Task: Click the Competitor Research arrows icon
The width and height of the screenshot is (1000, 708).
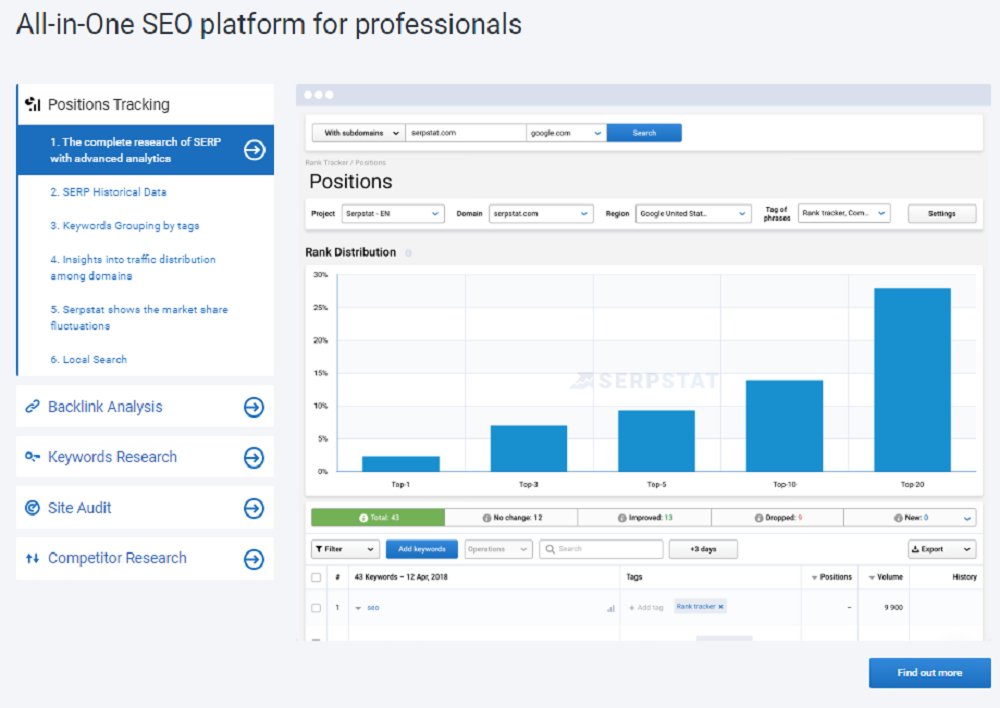Action: pos(33,558)
